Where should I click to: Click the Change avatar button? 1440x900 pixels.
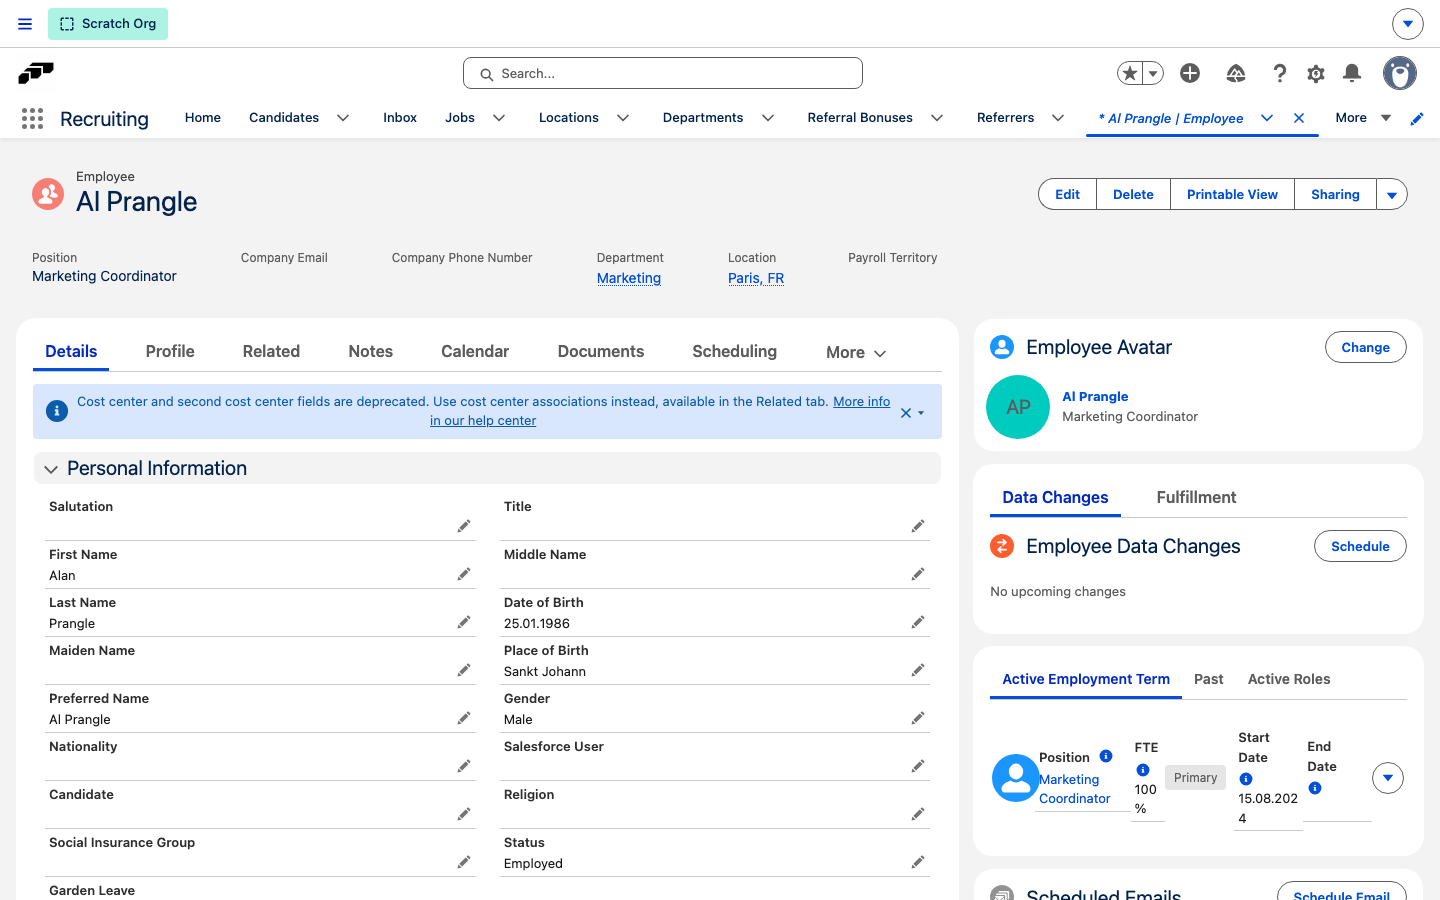(x=1366, y=347)
